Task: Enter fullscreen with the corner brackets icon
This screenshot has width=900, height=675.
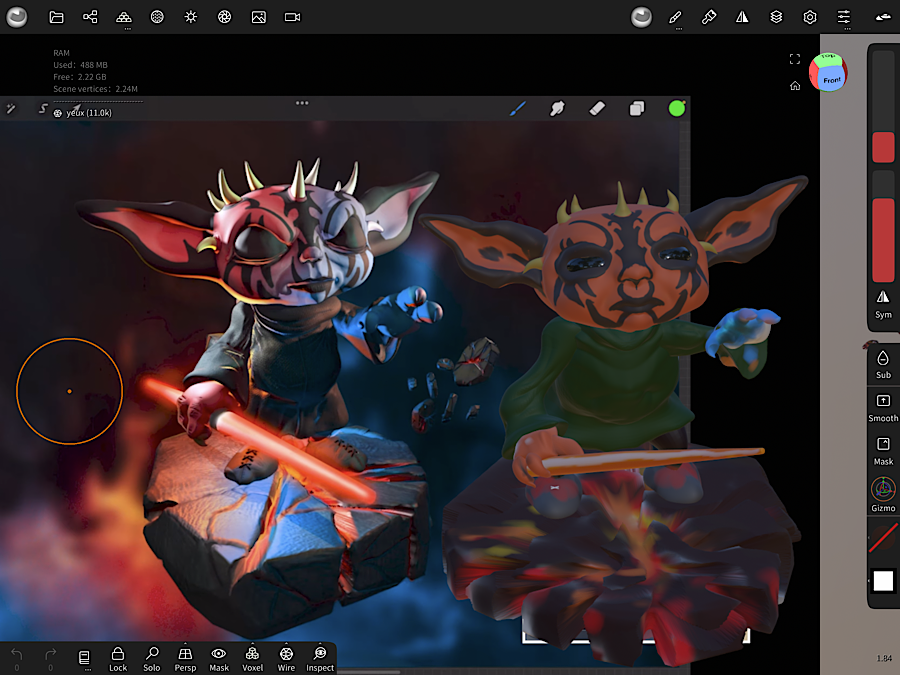Action: click(795, 59)
